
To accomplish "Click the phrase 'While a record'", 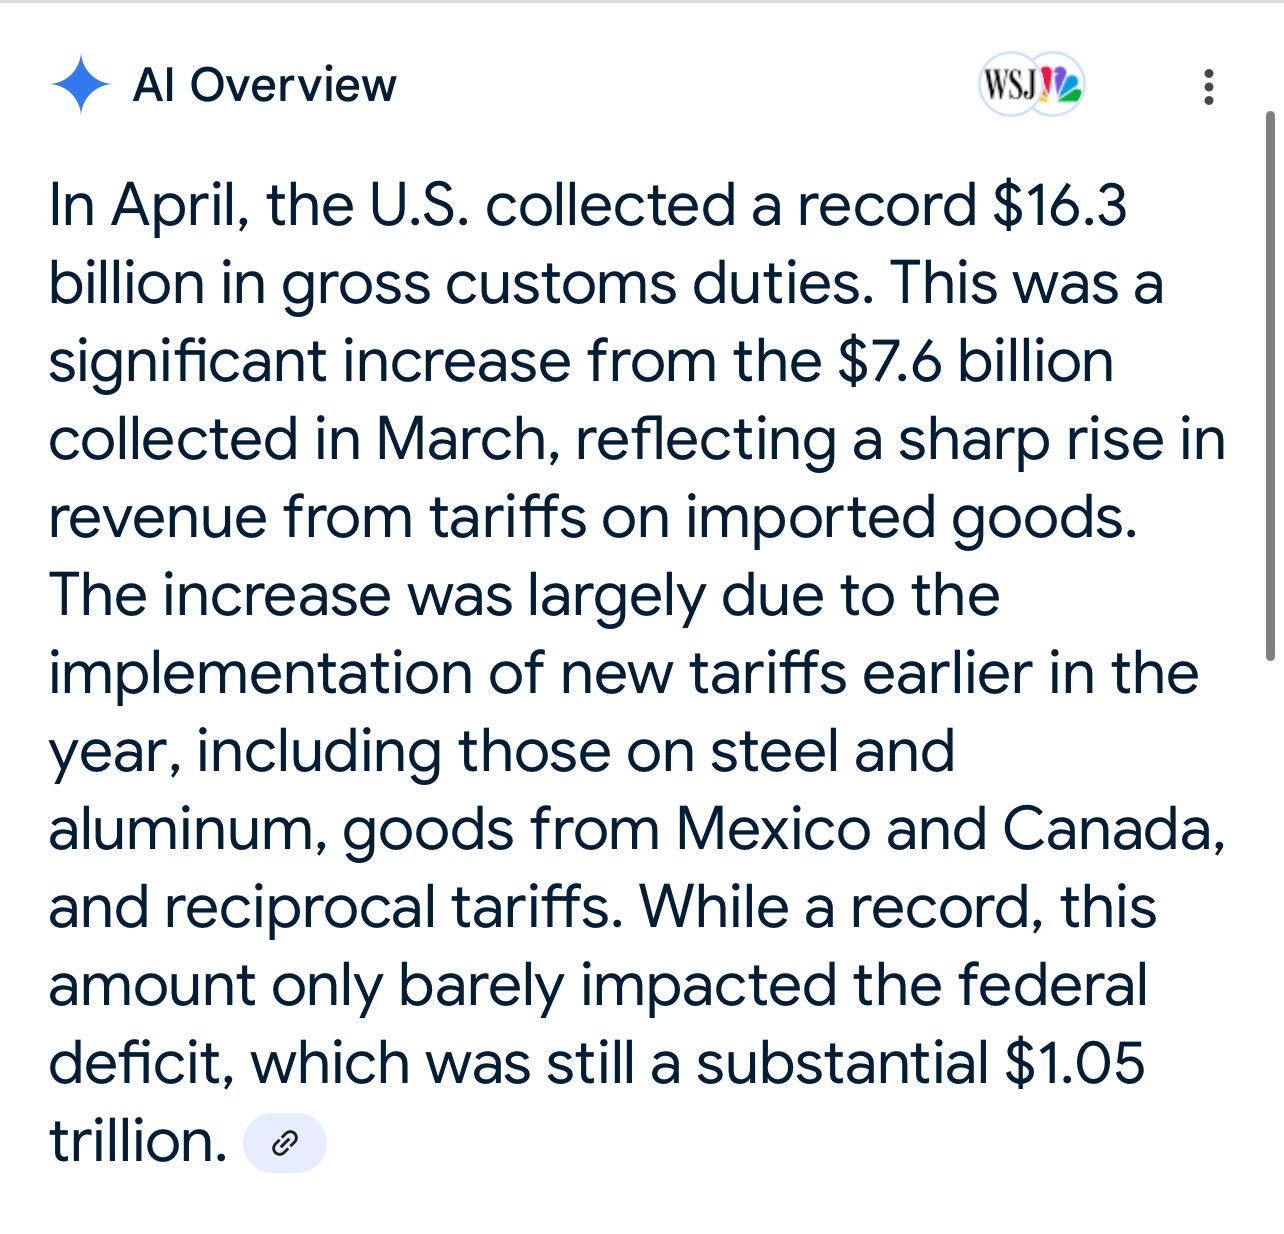I will (x=835, y=908).
